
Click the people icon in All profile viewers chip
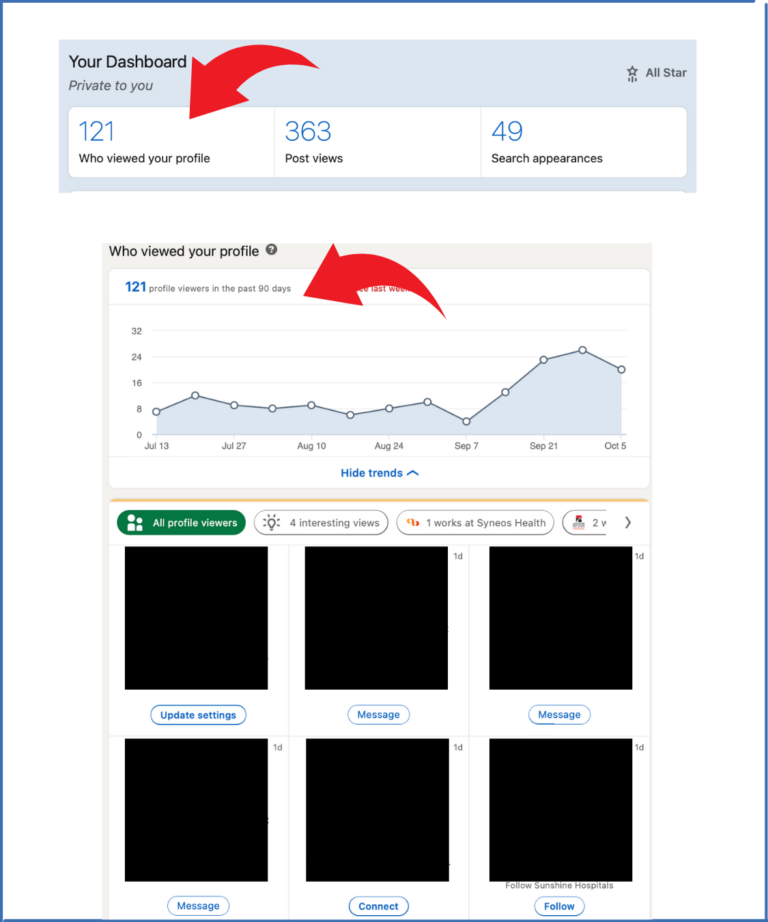(135, 523)
